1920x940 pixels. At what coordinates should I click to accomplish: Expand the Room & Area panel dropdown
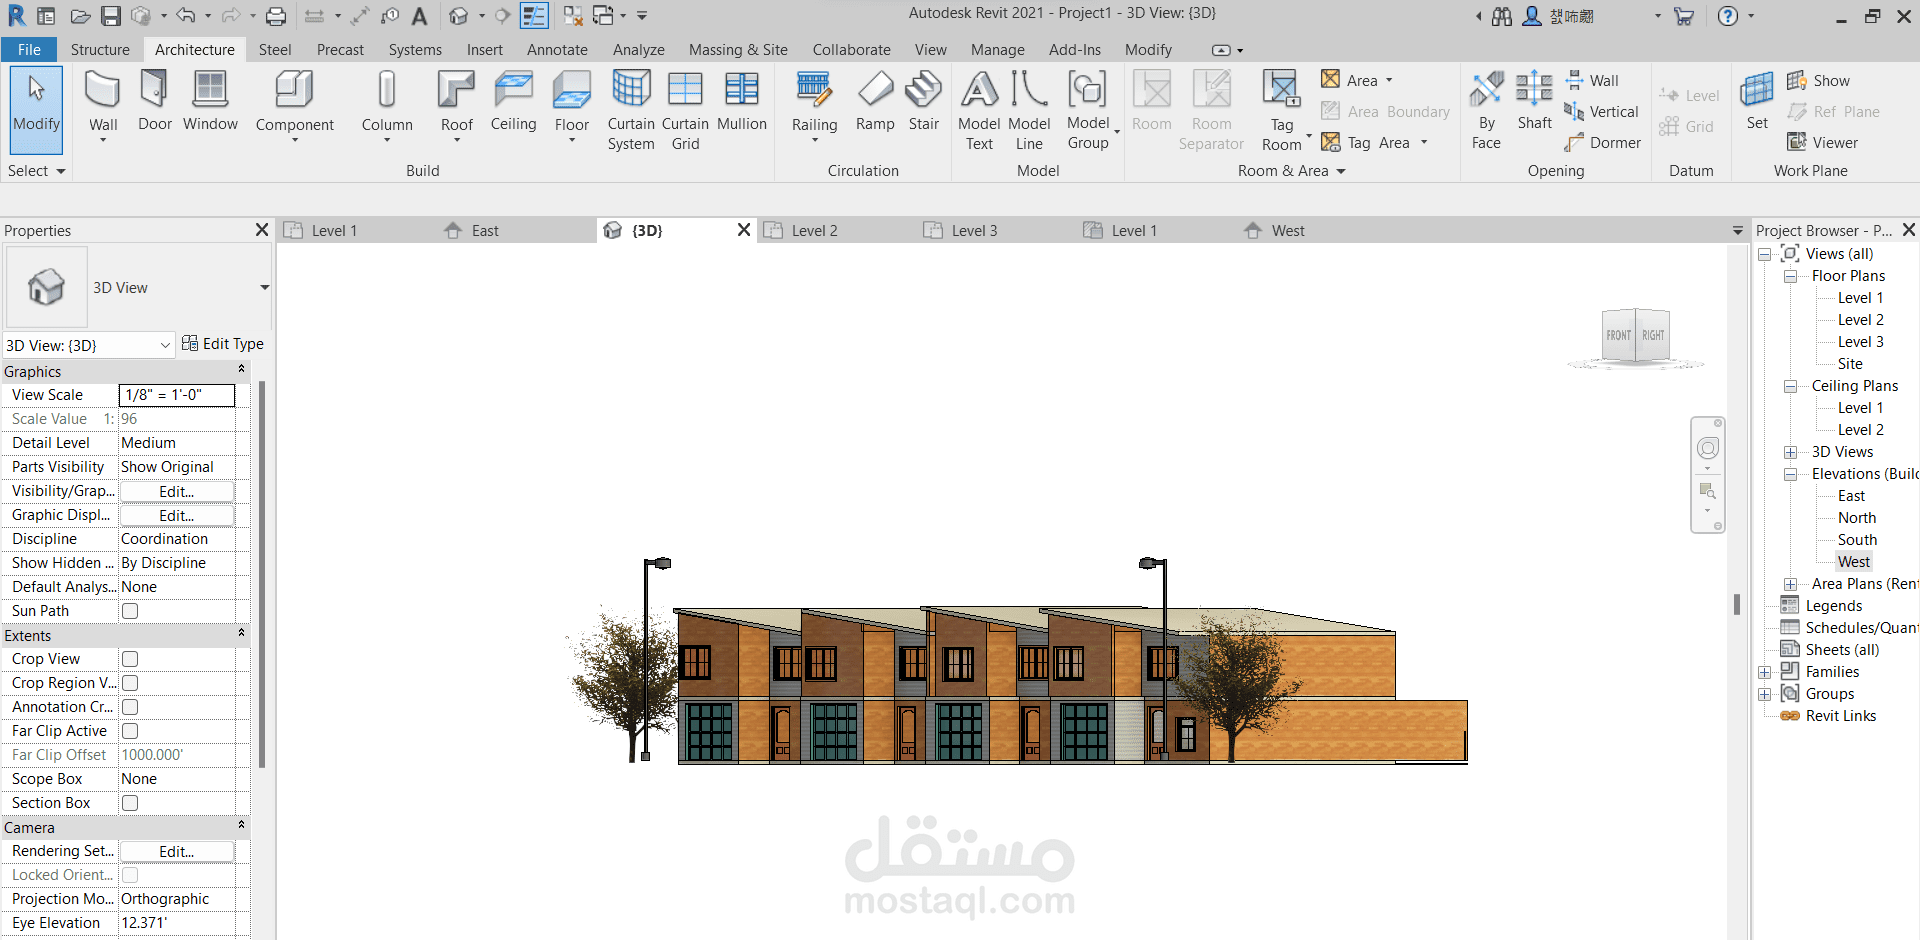tap(1292, 171)
